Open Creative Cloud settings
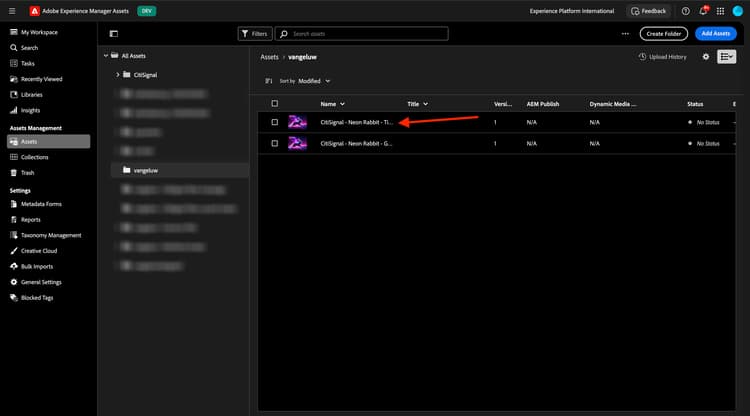 pos(39,251)
